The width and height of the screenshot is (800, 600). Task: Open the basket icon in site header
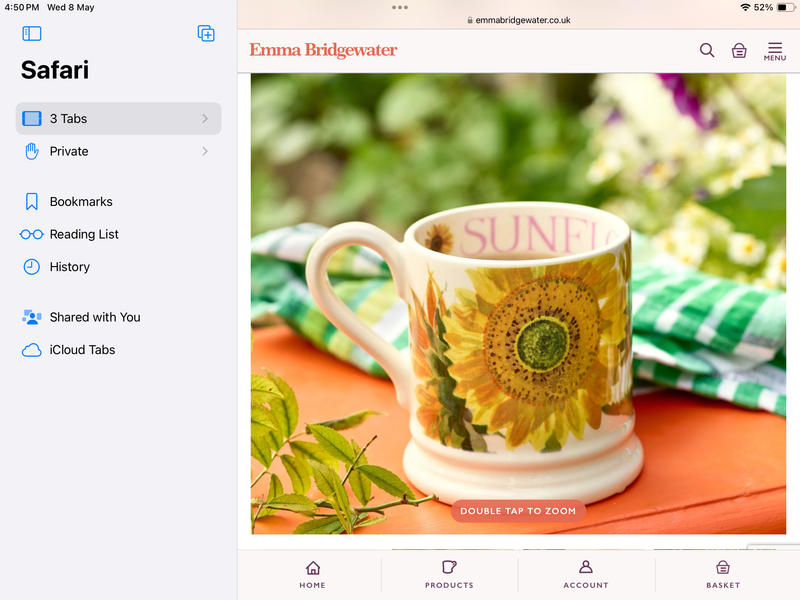point(739,51)
